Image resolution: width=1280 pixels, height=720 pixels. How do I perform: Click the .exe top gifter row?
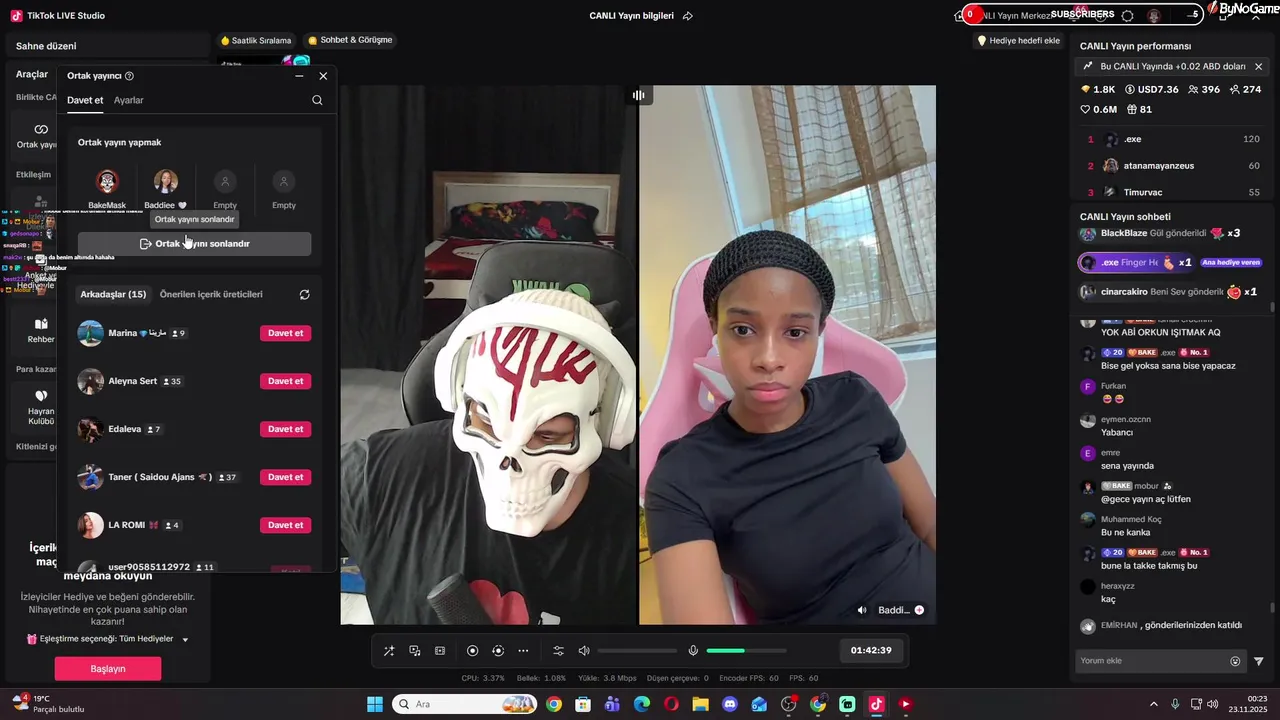pos(1173,139)
